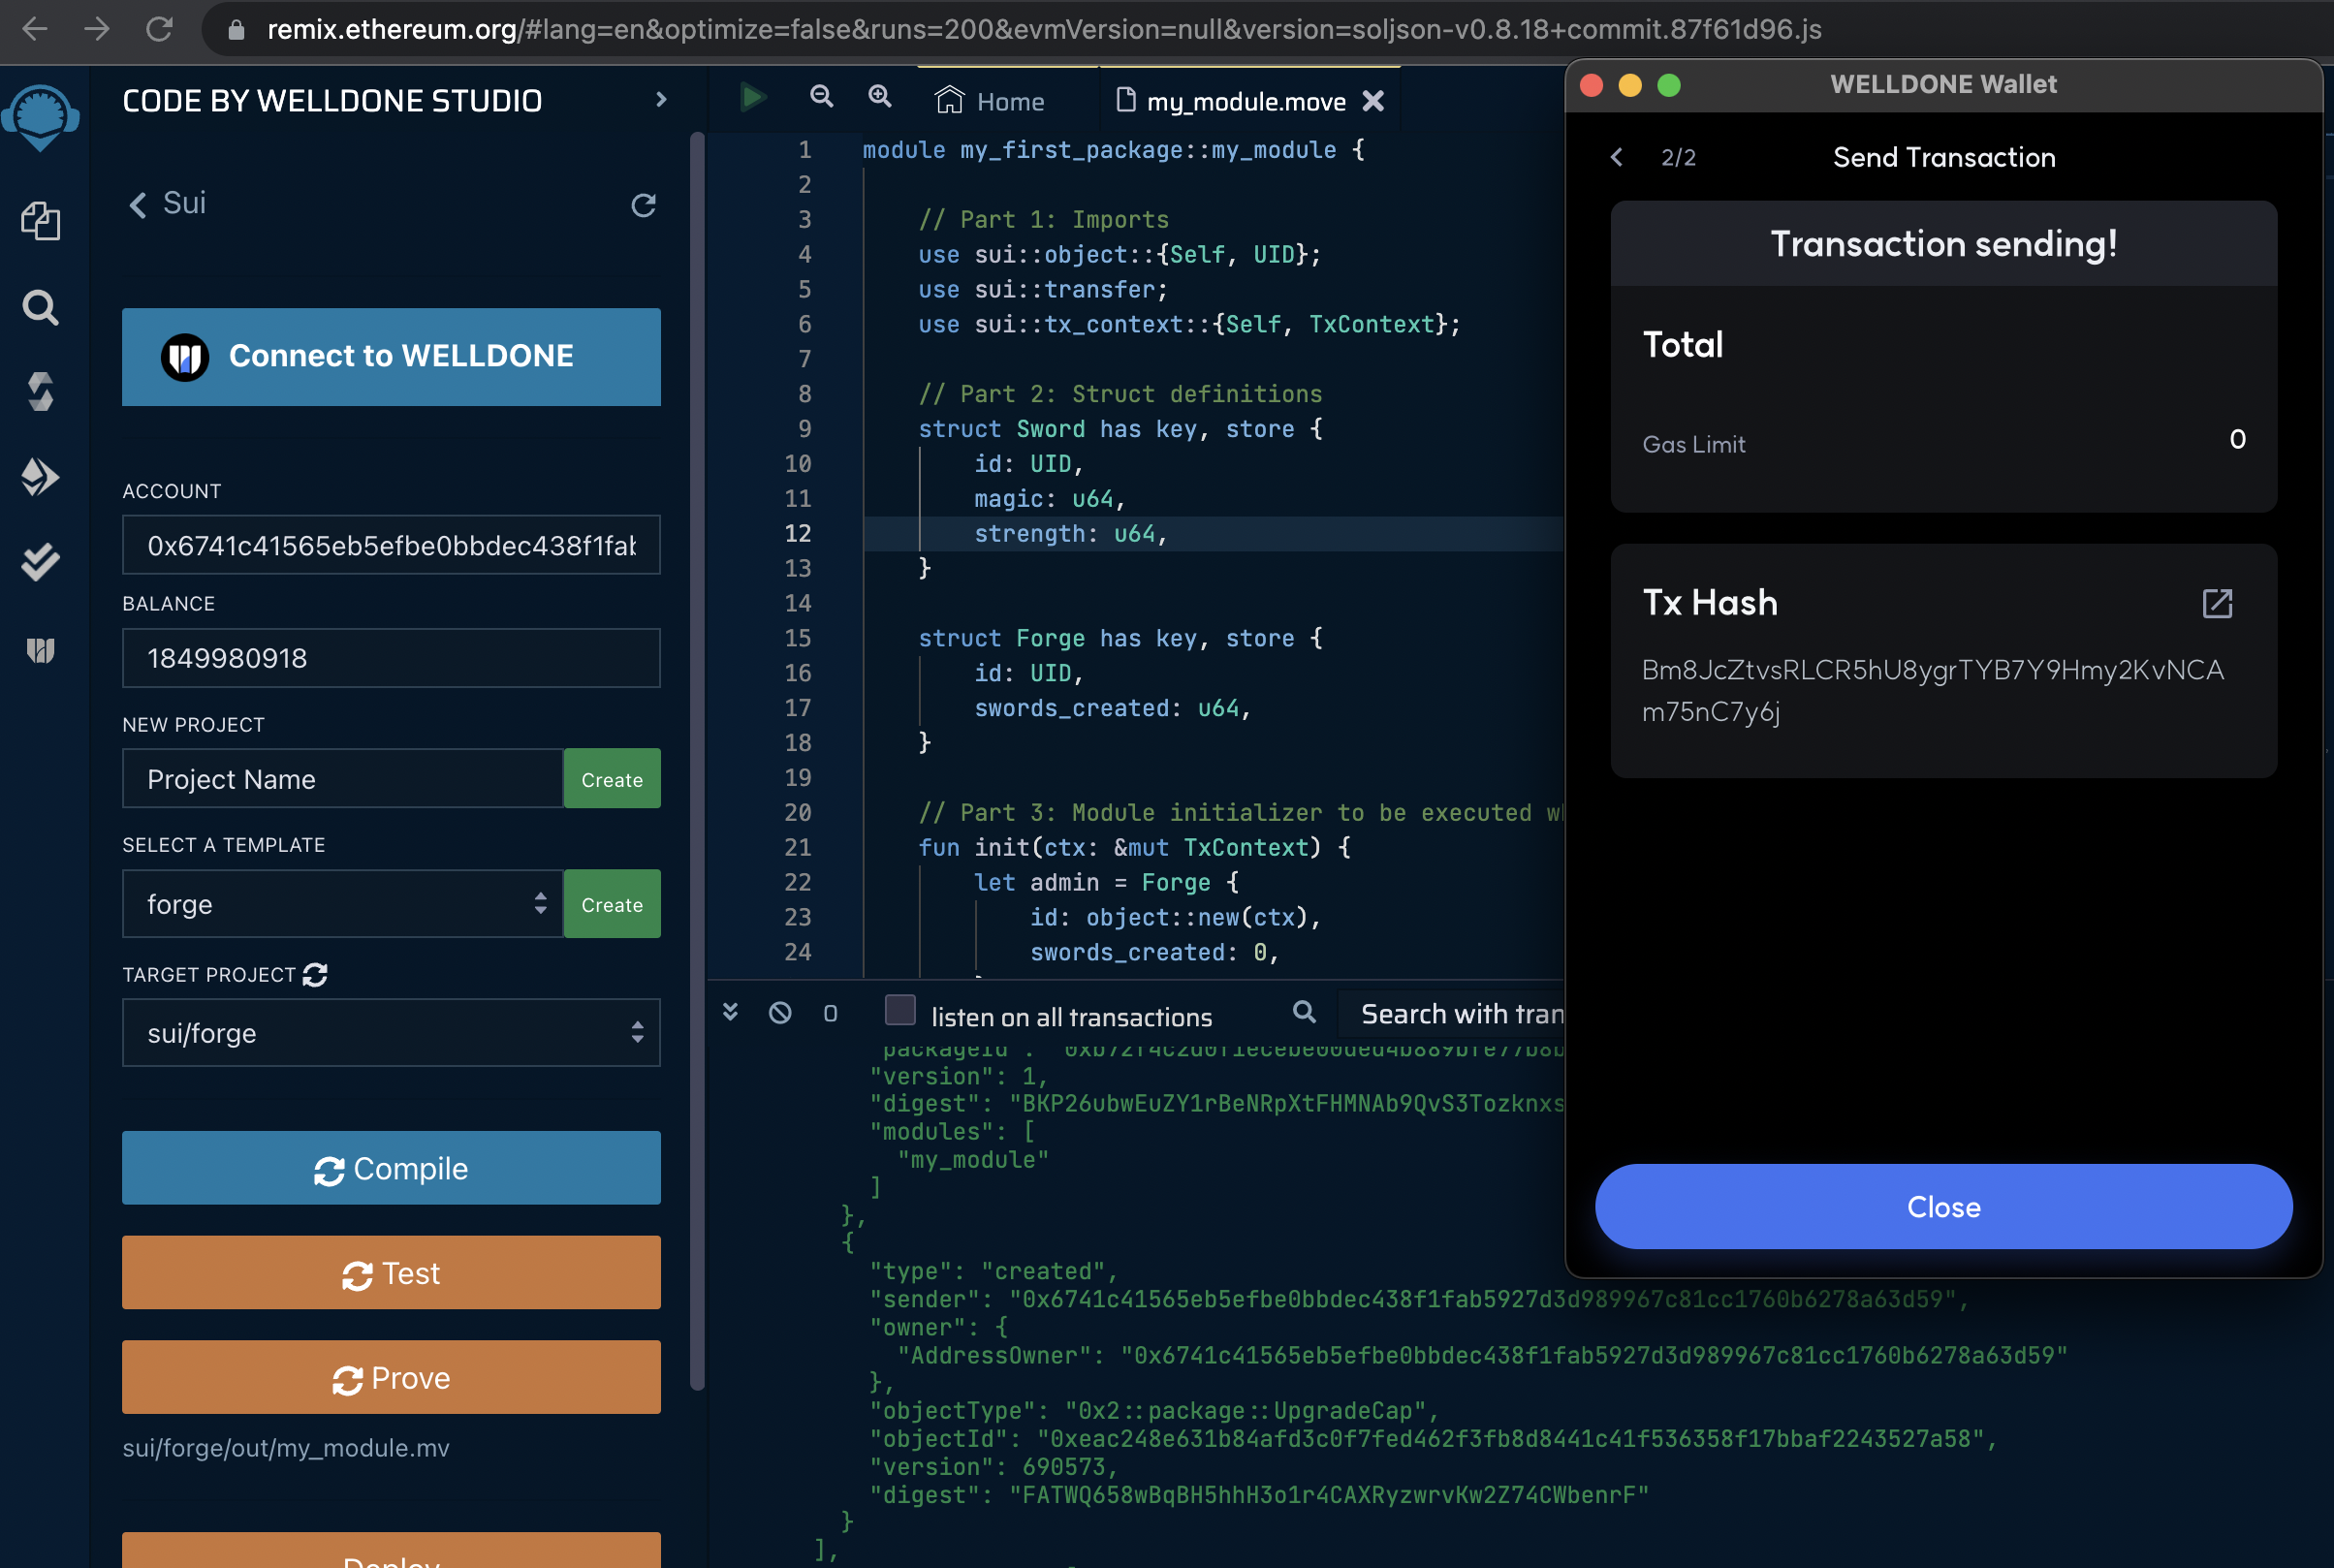This screenshot has width=2334, height=1568.
Task: Navigate back in the browser
Action: coord(35,29)
